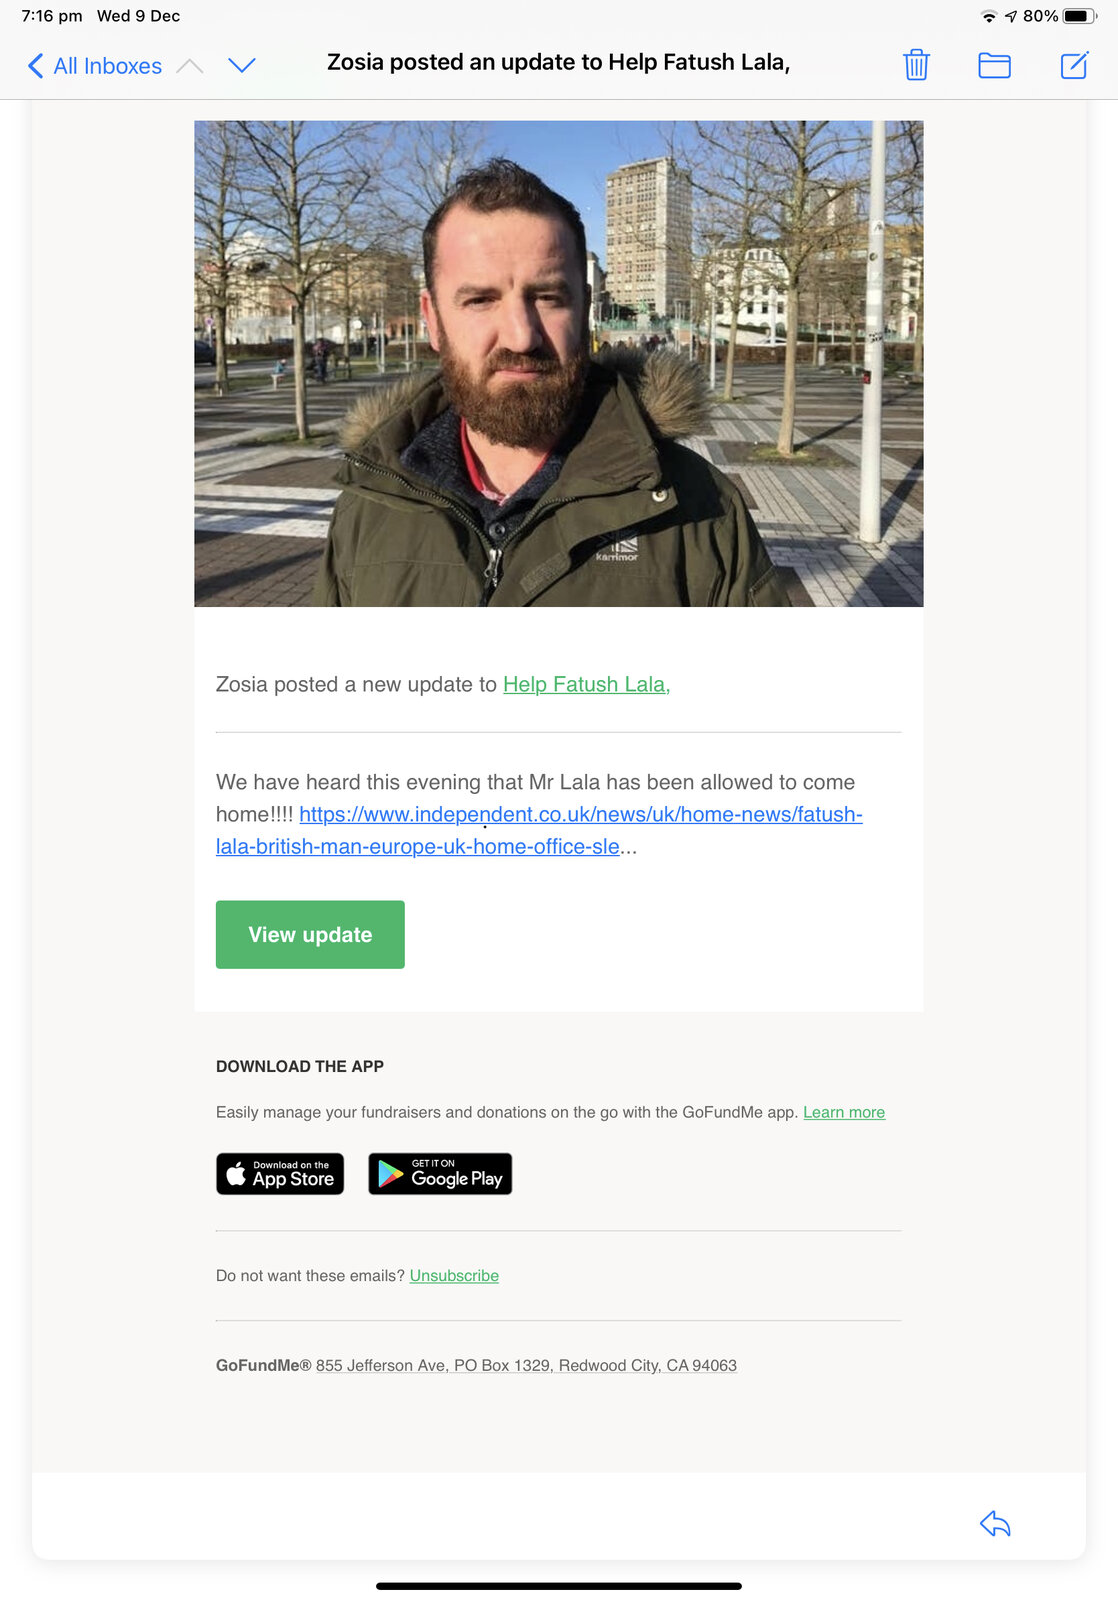Tap the Wi-Fi icon in status bar
Image resolution: width=1118 pixels, height=1600 pixels.
989,16
